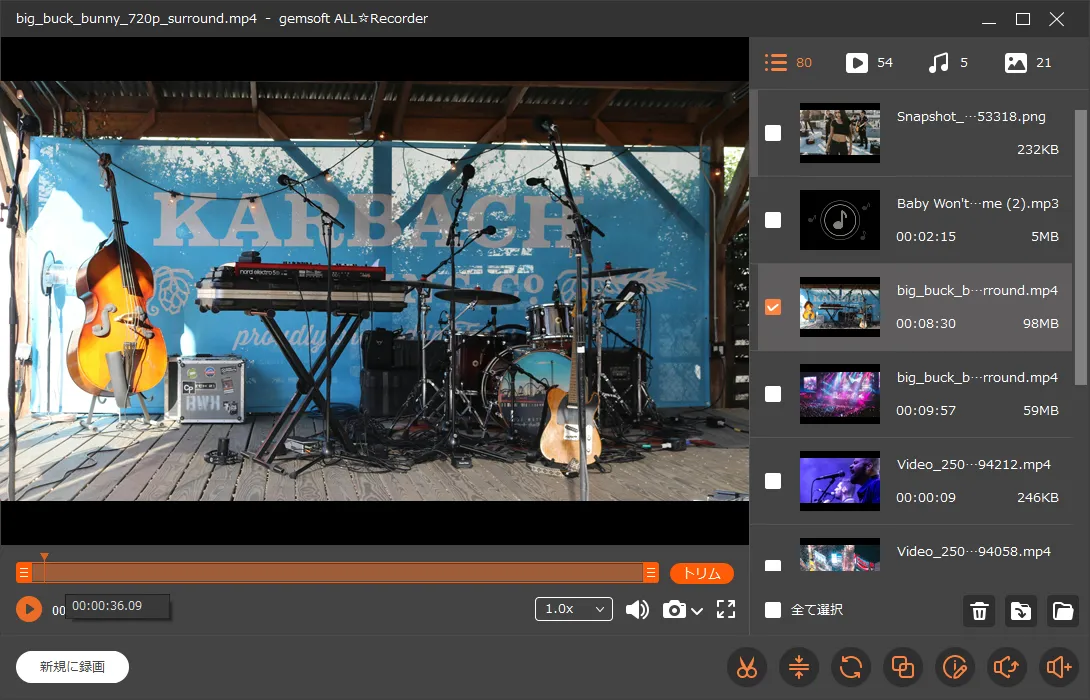Click the トリム trim button

coord(701,573)
